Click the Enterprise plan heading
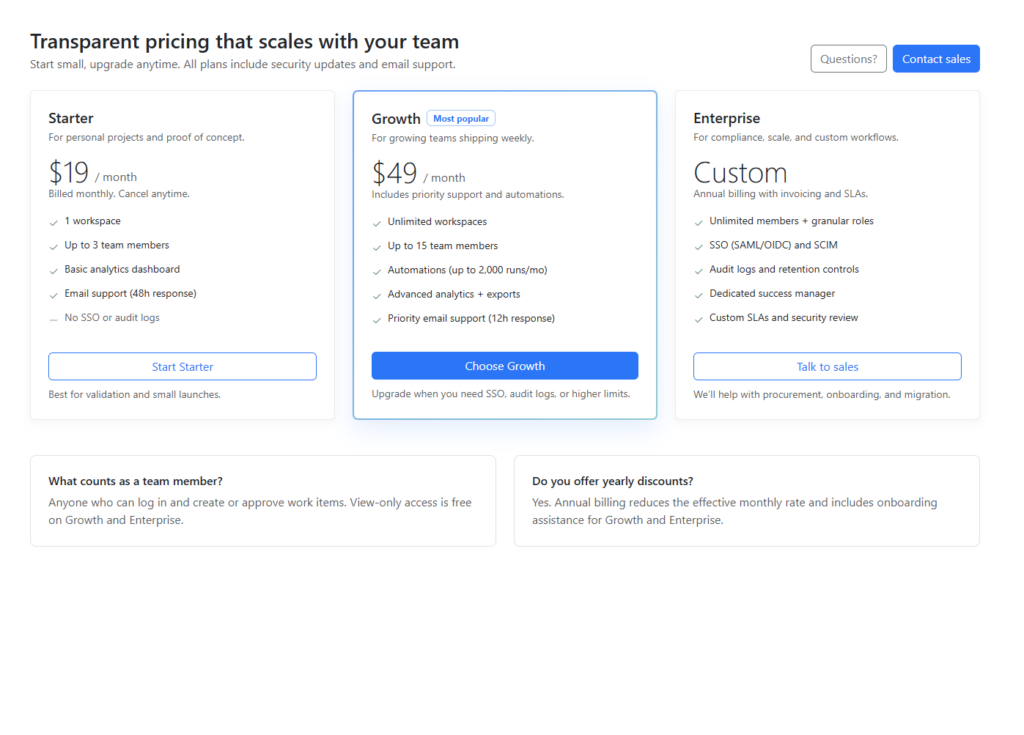This screenshot has height=735, width=1024. pyautogui.click(x=727, y=118)
